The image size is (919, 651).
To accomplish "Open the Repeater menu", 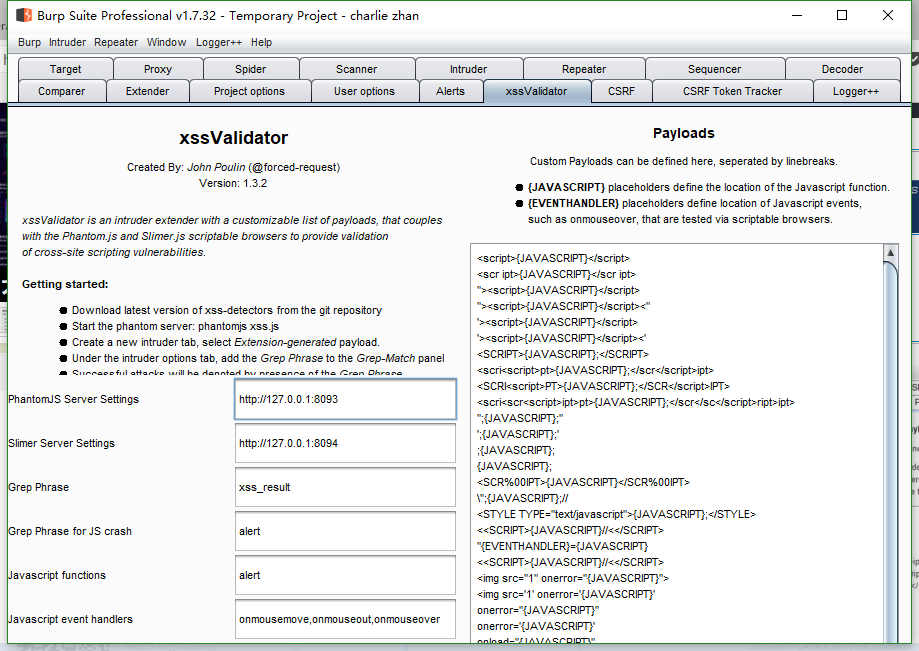I will point(116,42).
